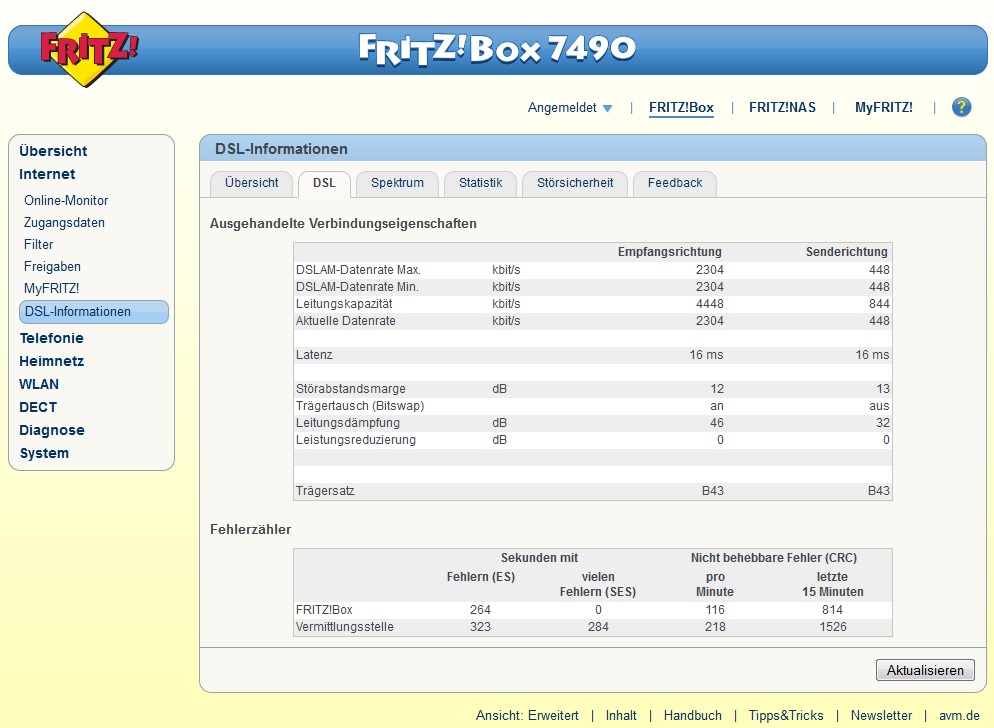Click the 844 upstream capacity value

pos(879,304)
